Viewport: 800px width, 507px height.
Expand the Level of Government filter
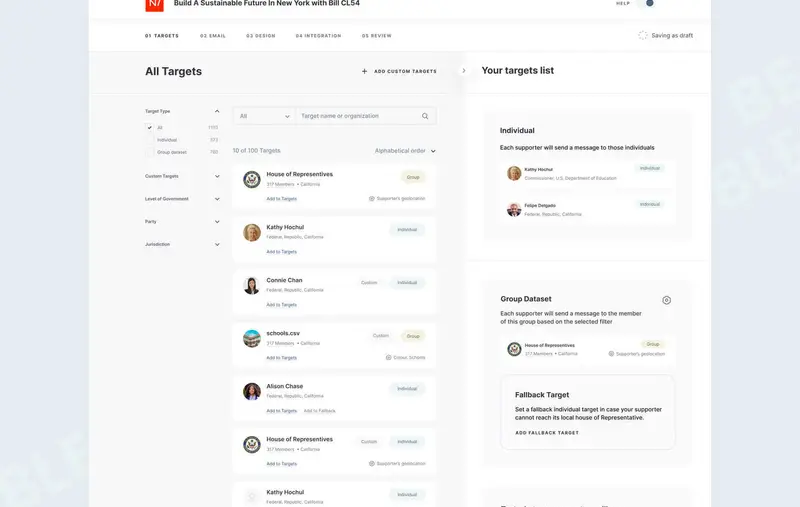217,199
